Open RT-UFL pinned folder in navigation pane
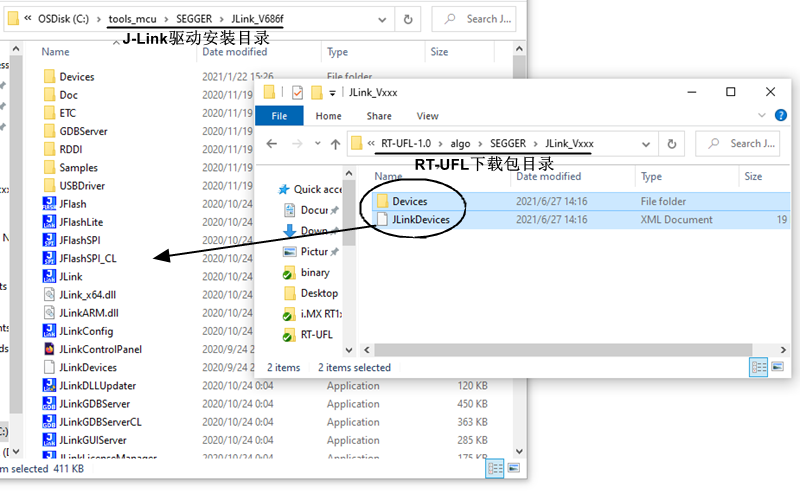This screenshot has width=800, height=494. [308, 335]
